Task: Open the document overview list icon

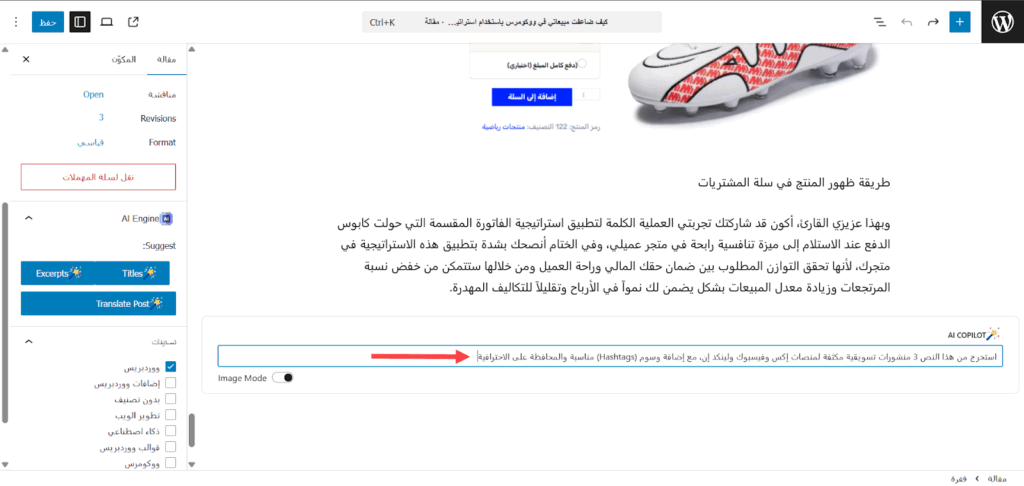Action: (x=880, y=21)
